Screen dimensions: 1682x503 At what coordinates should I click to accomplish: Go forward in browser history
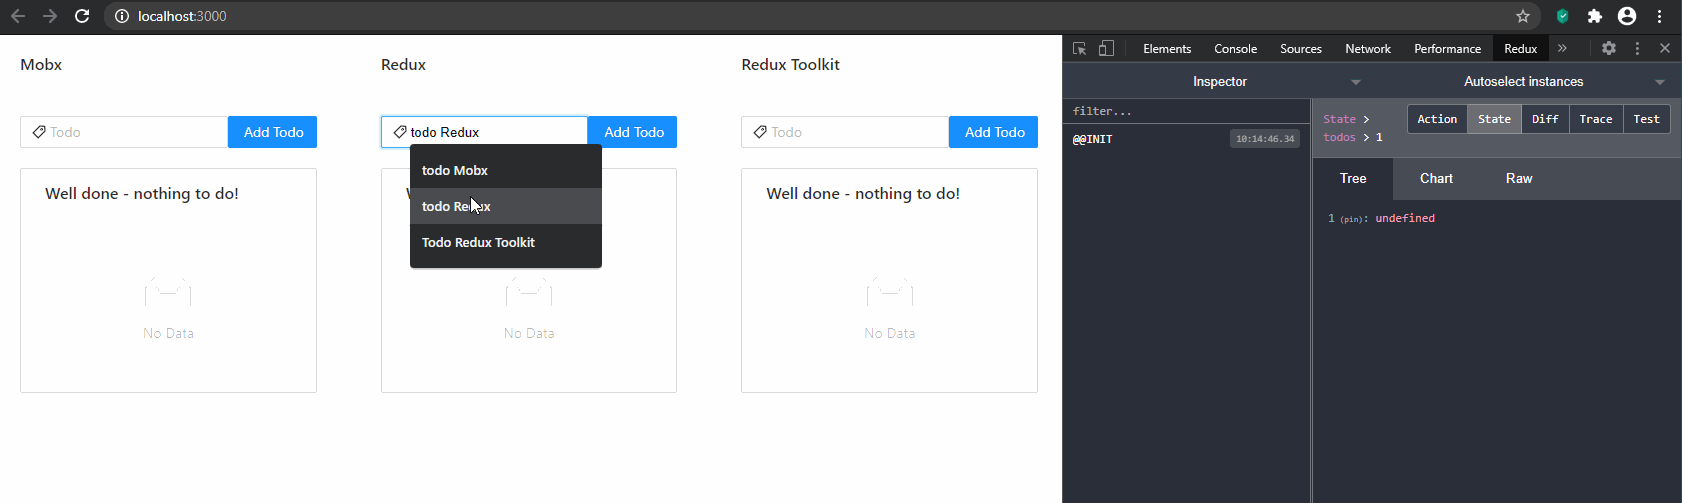50,16
